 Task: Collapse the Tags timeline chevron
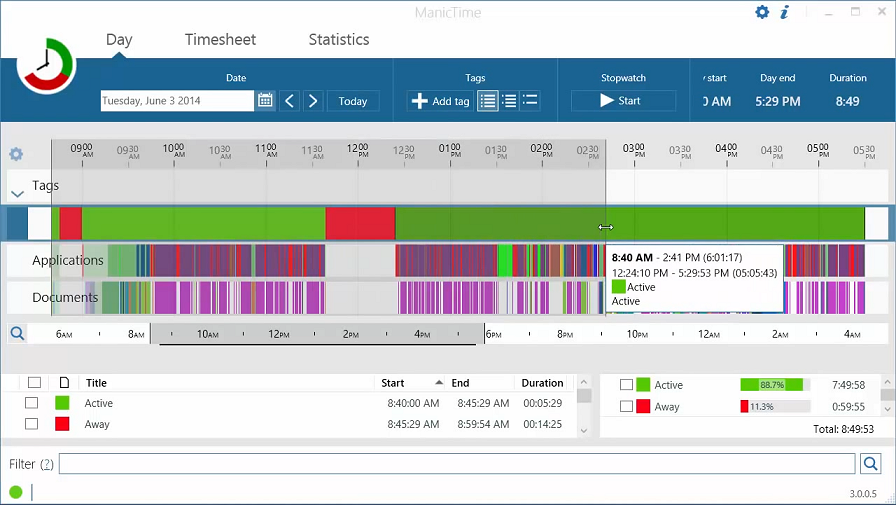[17, 194]
